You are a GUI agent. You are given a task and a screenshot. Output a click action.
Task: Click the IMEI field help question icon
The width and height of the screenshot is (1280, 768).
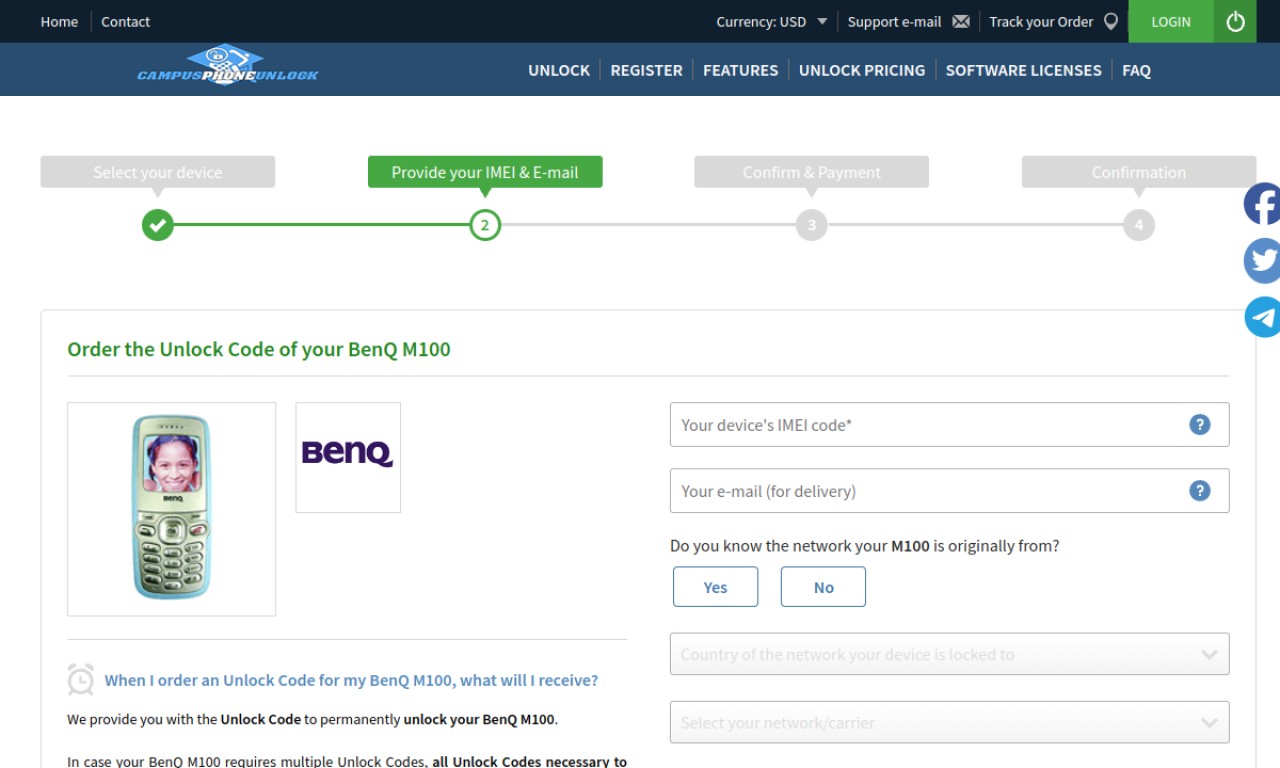click(x=1199, y=425)
